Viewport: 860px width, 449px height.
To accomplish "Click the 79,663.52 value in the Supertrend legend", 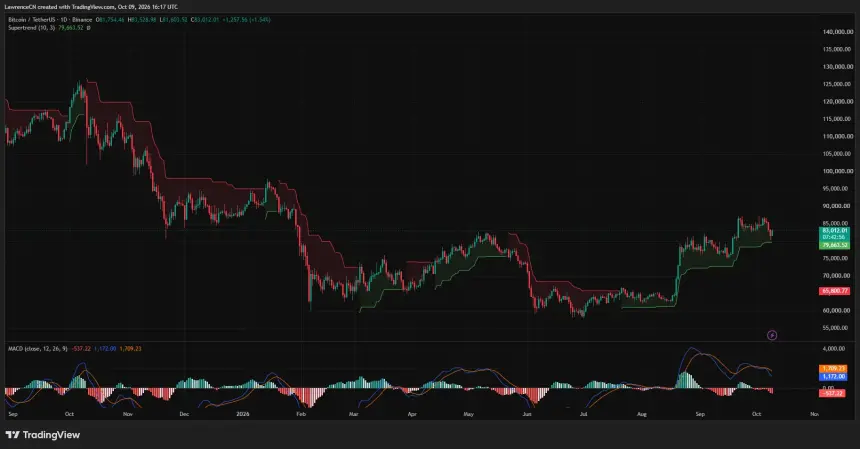I will click(x=71, y=27).
